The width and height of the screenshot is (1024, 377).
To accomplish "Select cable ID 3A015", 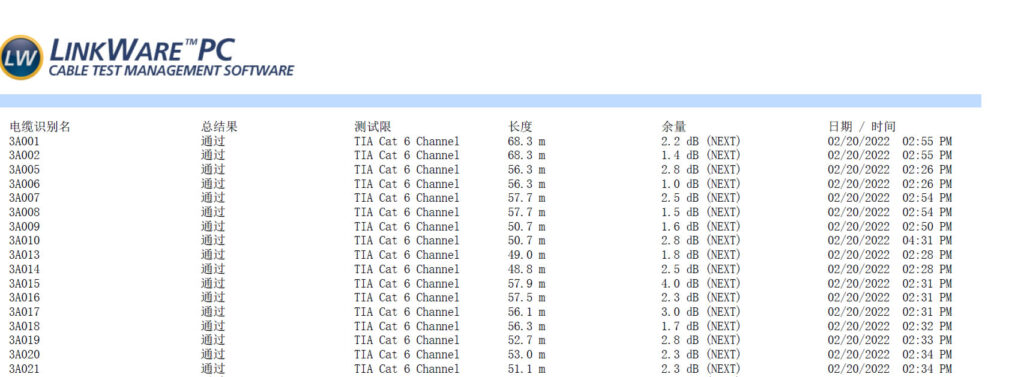I will tap(24, 284).
